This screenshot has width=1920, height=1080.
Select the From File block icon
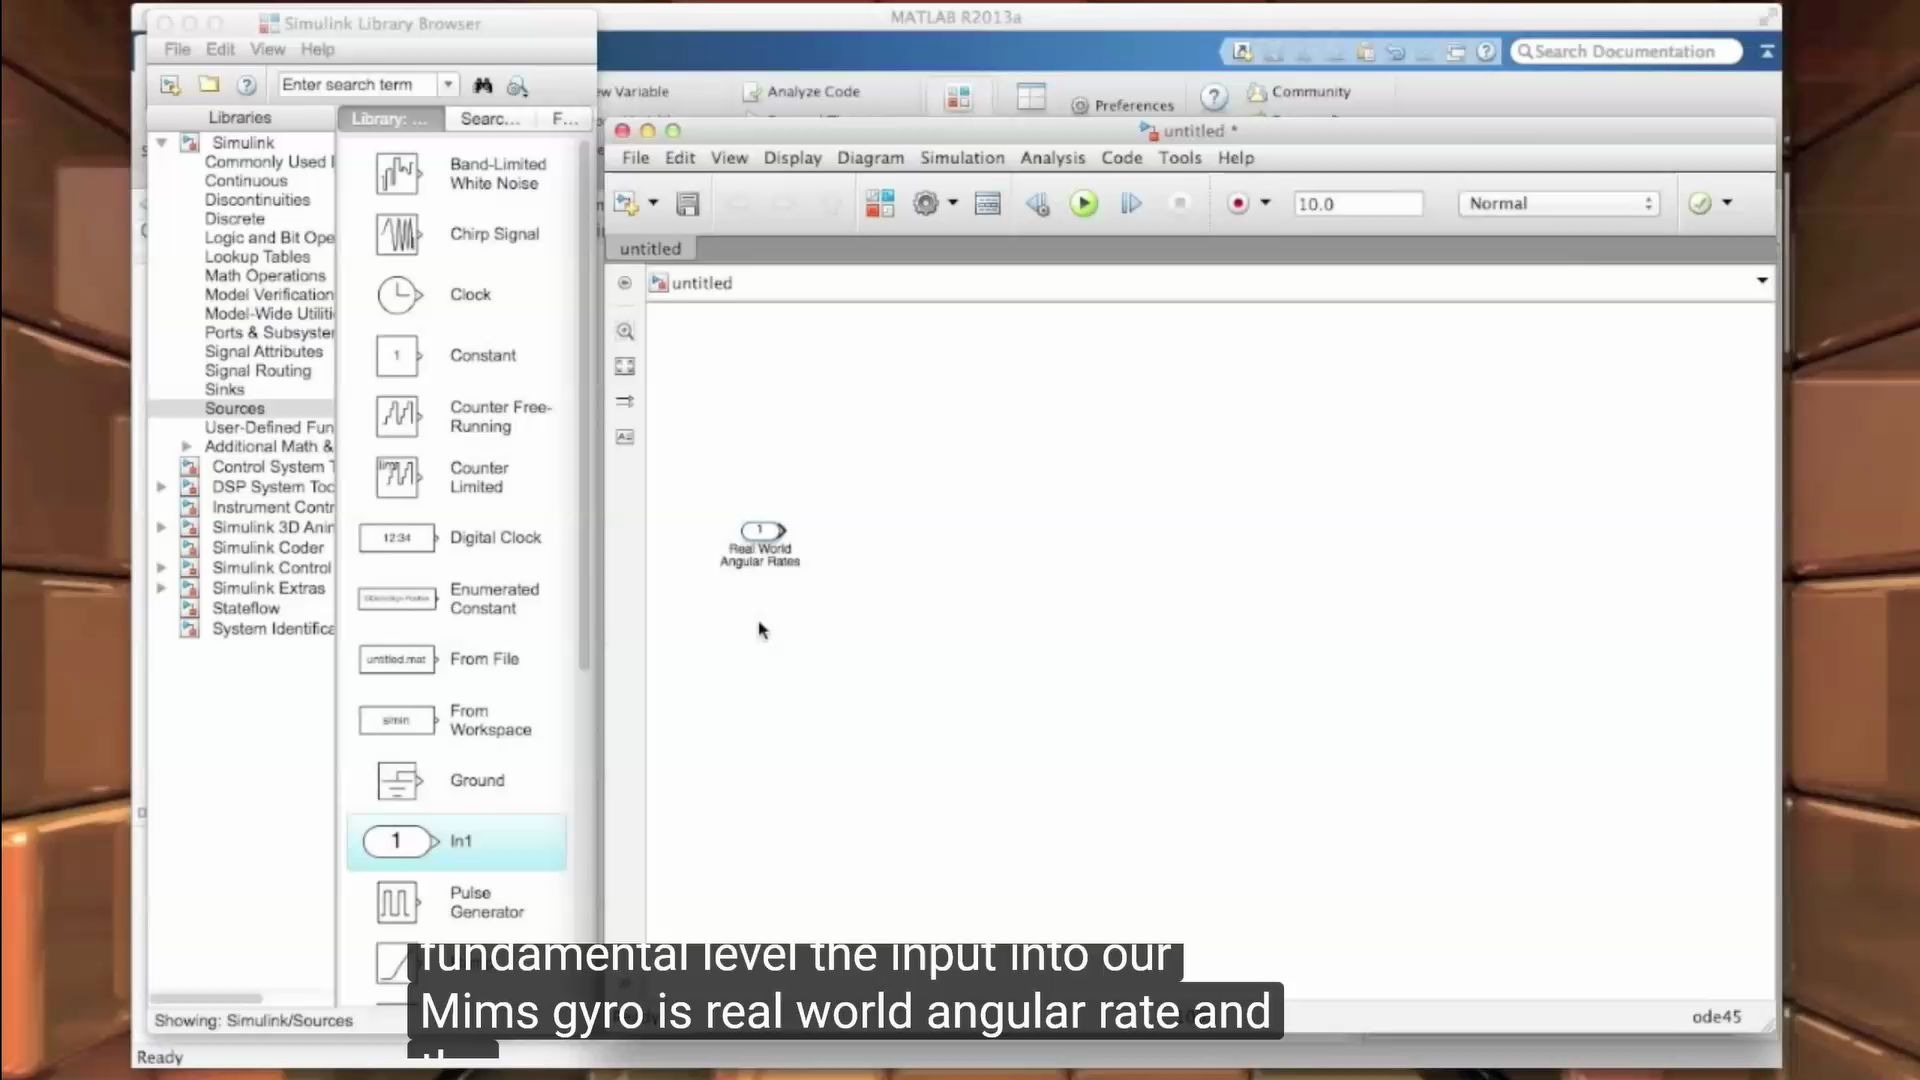coord(397,659)
